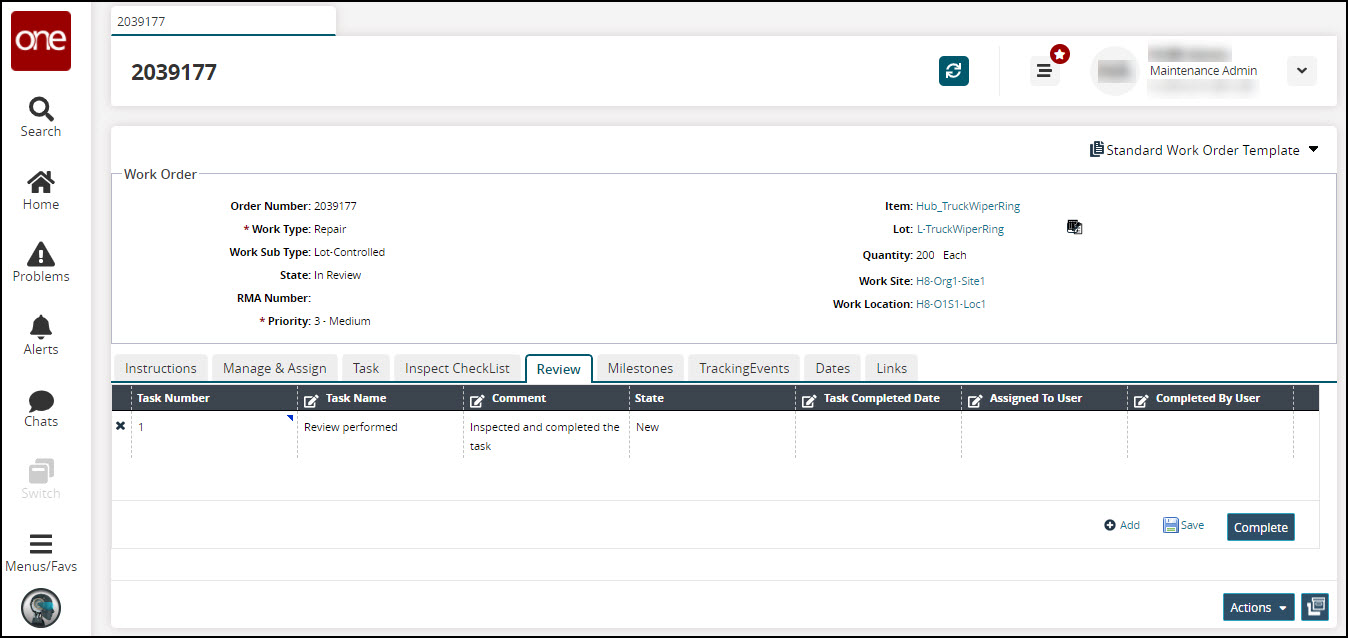Click the assistant avatar icon at sidebar bottom
The height and width of the screenshot is (638, 1348).
[x=41, y=607]
